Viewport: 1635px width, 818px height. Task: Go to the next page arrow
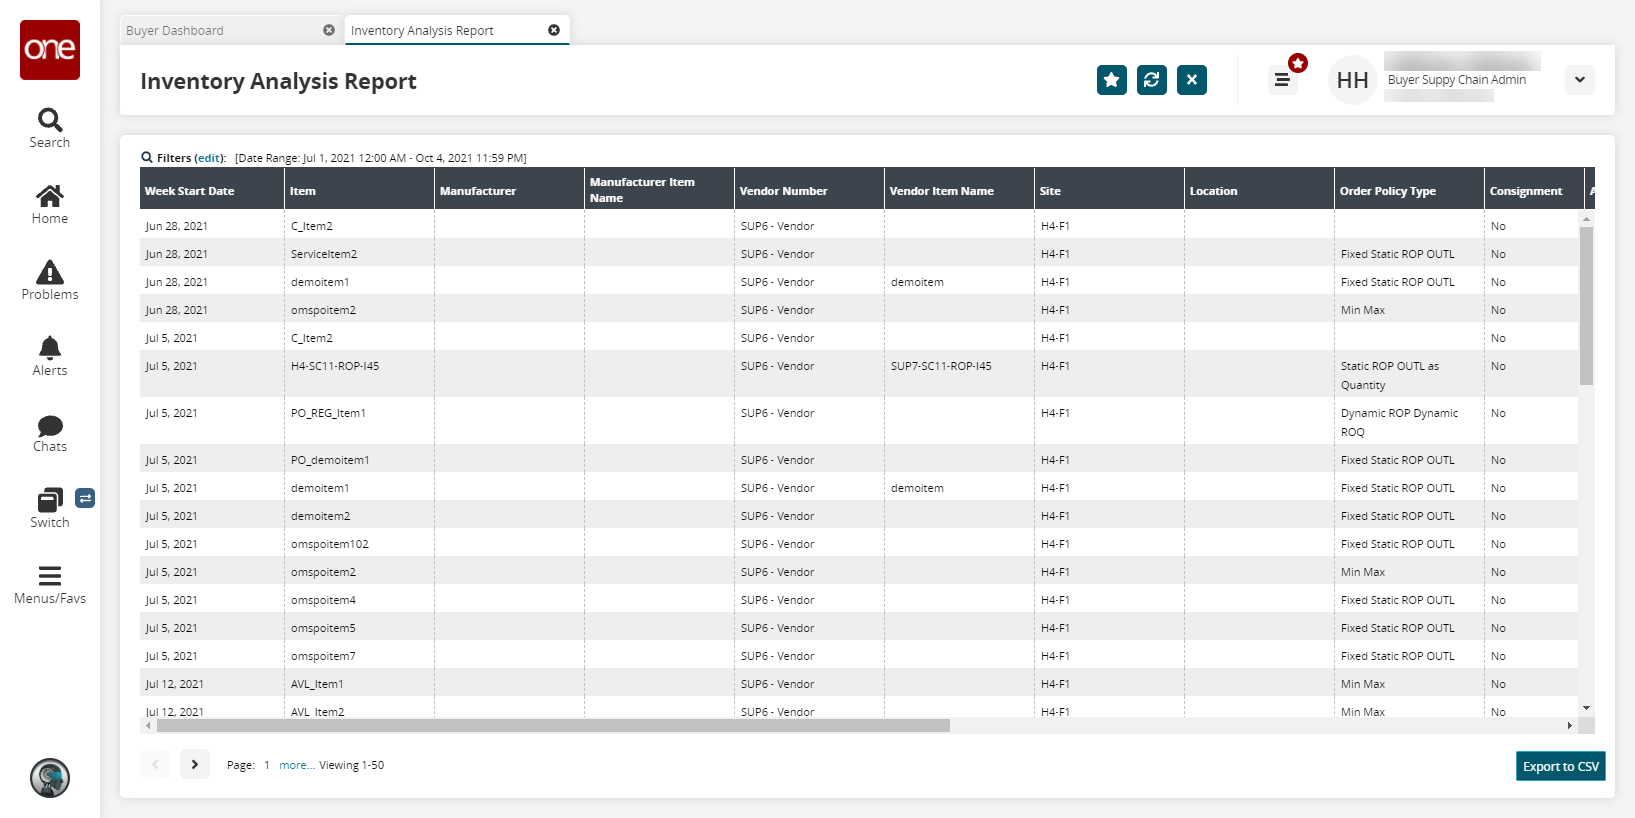pos(195,764)
